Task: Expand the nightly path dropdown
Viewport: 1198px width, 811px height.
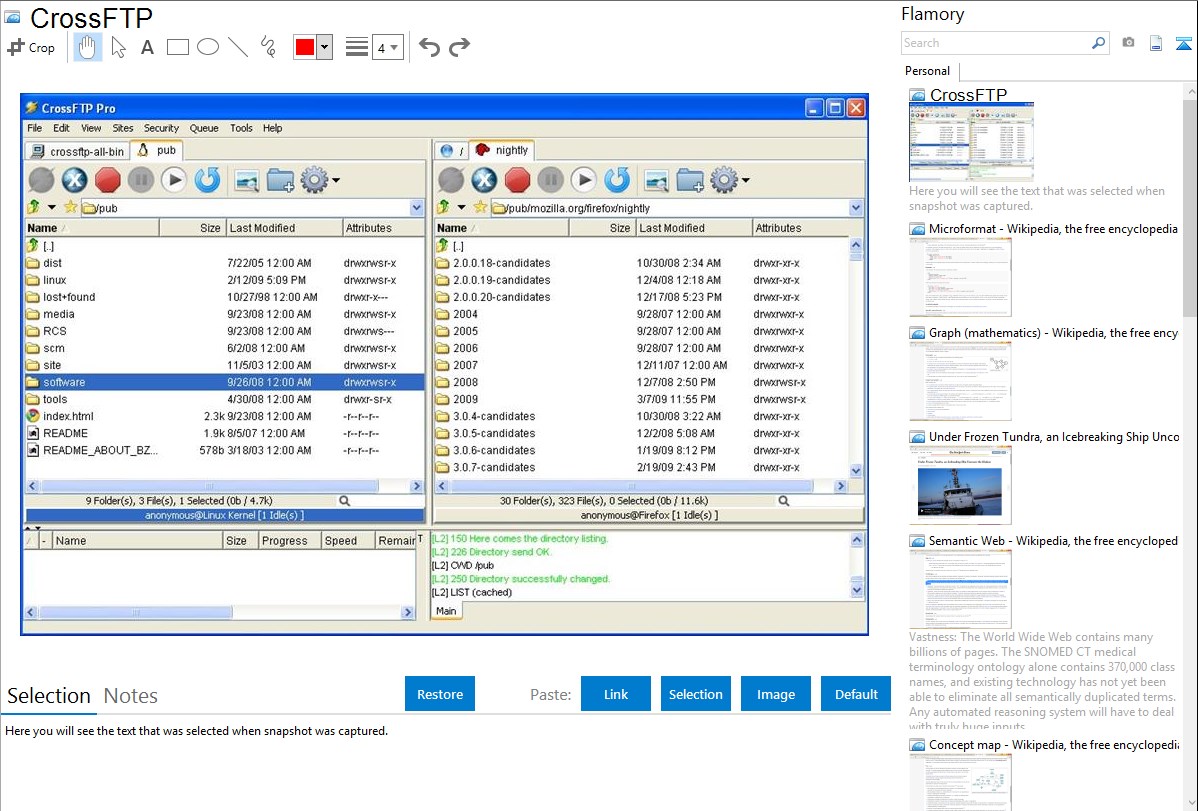Action: pyautogui.click(x=856, y=208)
